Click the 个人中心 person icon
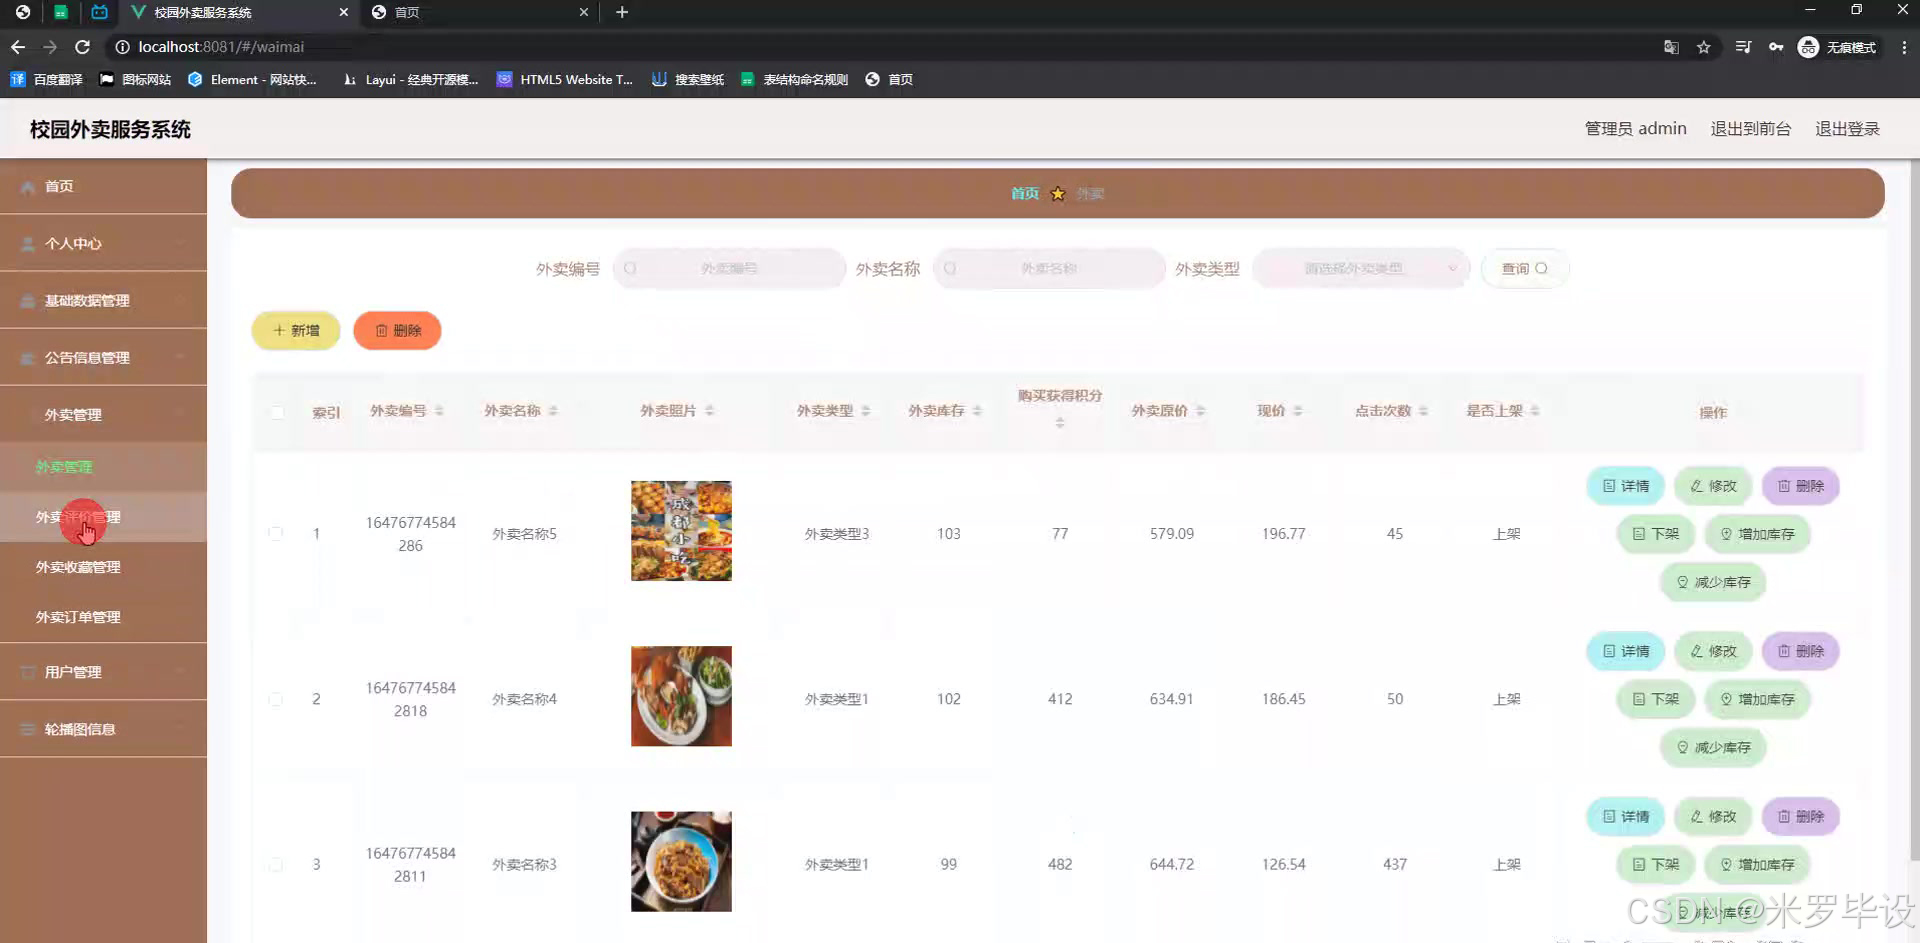Image resolution: width=1920 pixels, height=943 pixels. 27,243
